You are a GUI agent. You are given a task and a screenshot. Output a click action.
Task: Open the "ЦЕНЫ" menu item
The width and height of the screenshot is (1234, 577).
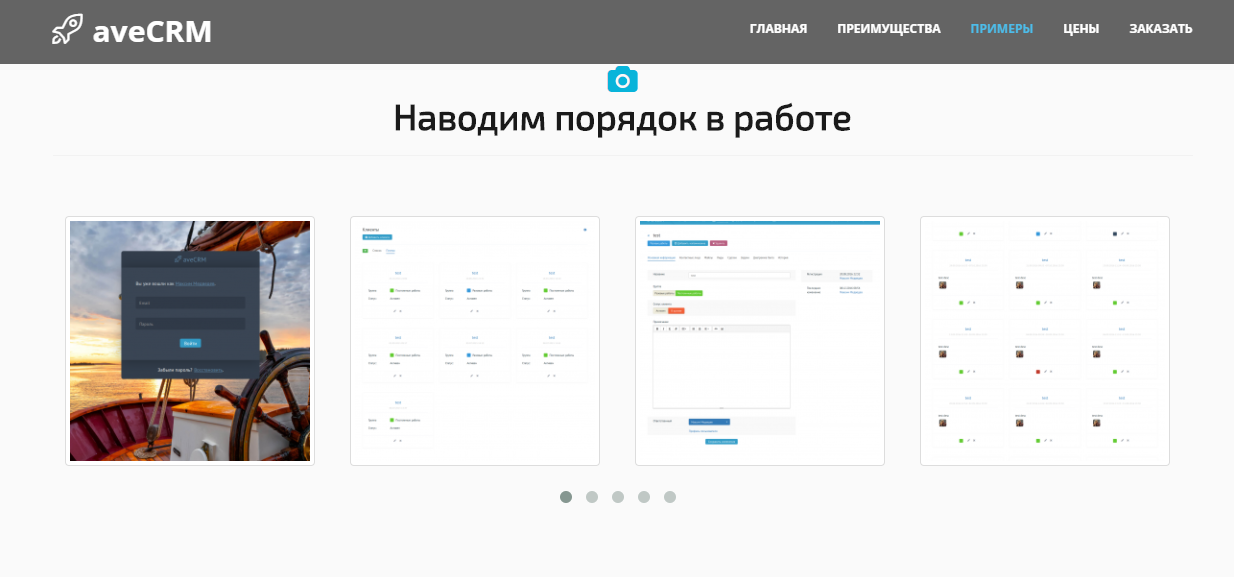point(1081,28)
